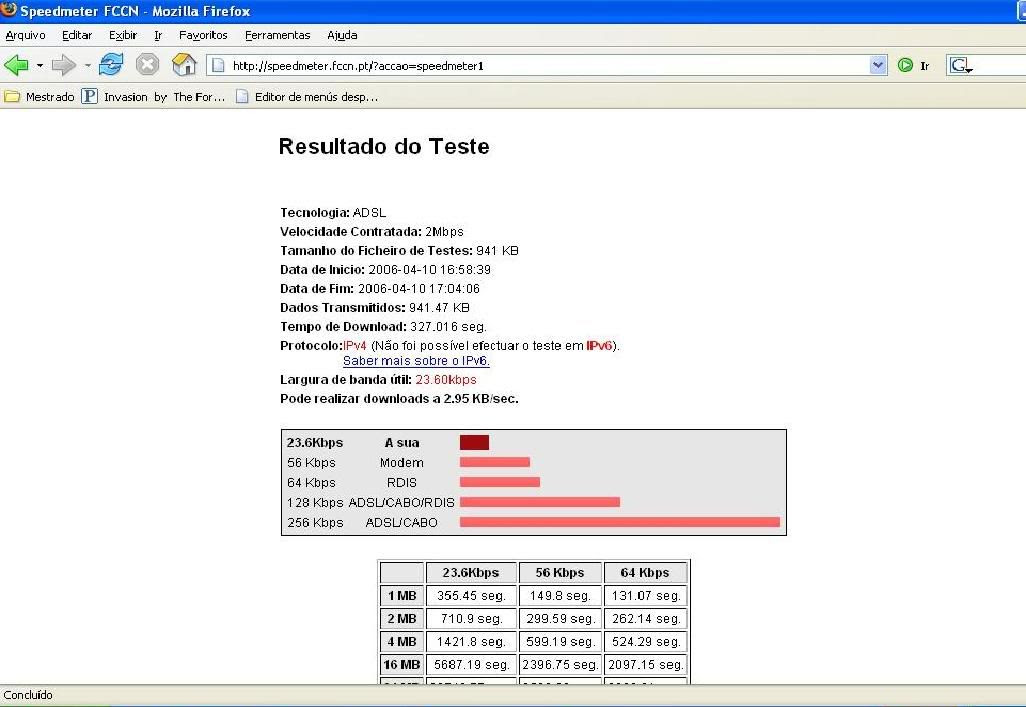Click the '23.6Kbps' table column header

coord(471,572)
